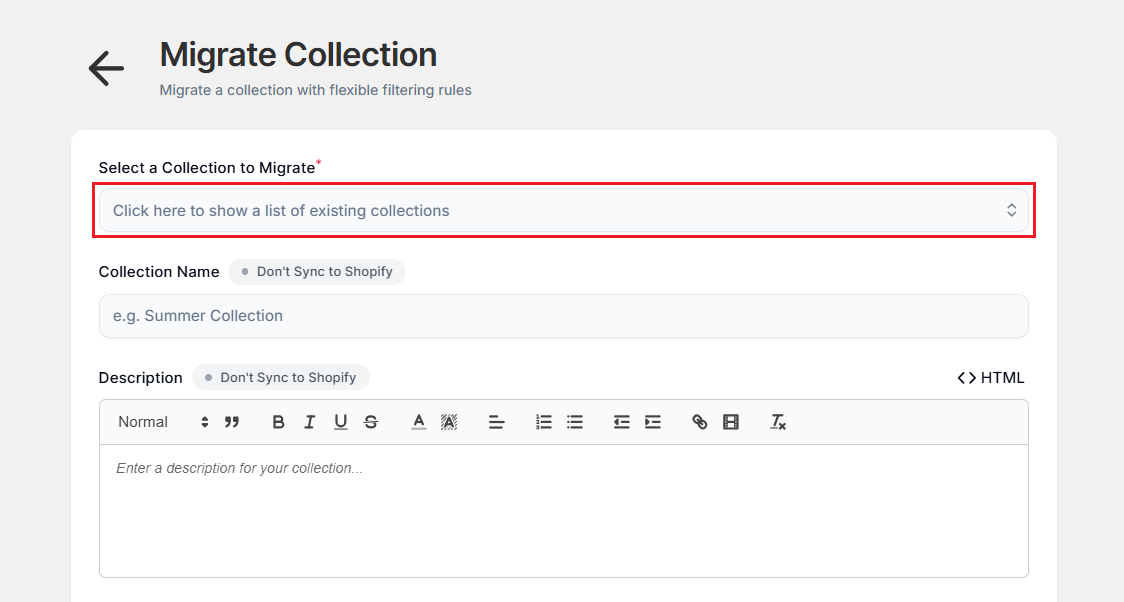
Task: Insert a video into the description
Action: coord(731,421)
